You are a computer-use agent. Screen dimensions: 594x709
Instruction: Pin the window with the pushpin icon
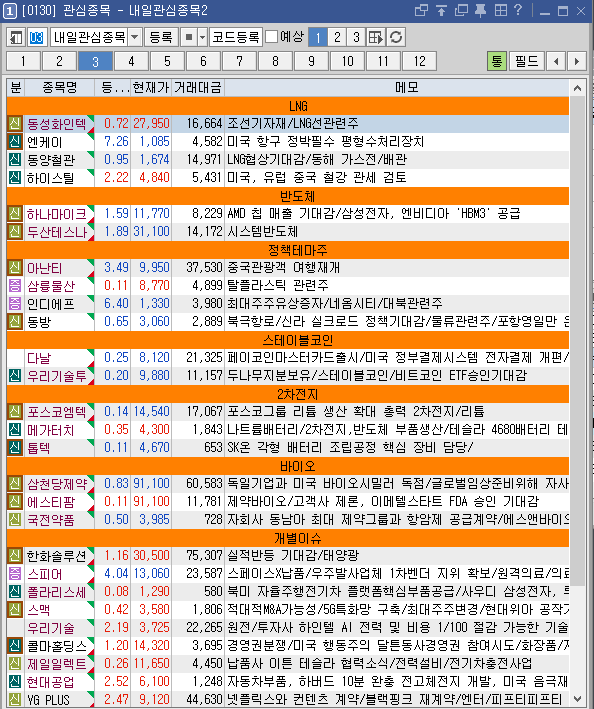[x=481, y=10]
